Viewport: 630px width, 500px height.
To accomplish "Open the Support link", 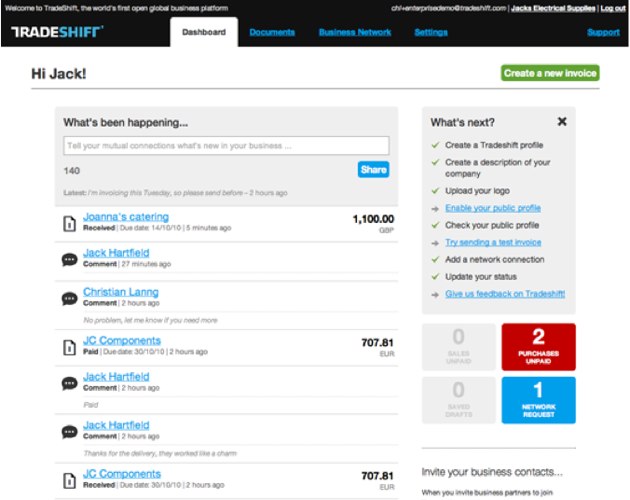I will [x=603, y=32].
